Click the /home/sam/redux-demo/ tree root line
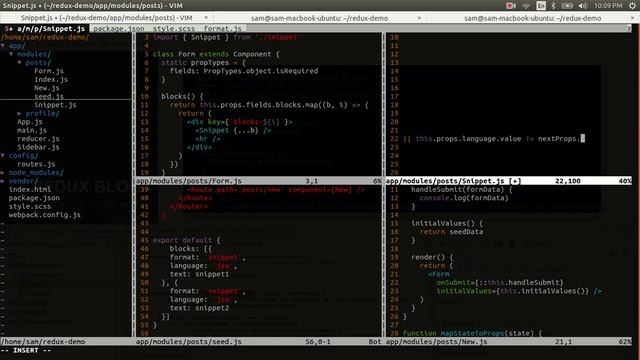Screen dimensions: 640x360 pyautogui.click(x=45, y=37)
